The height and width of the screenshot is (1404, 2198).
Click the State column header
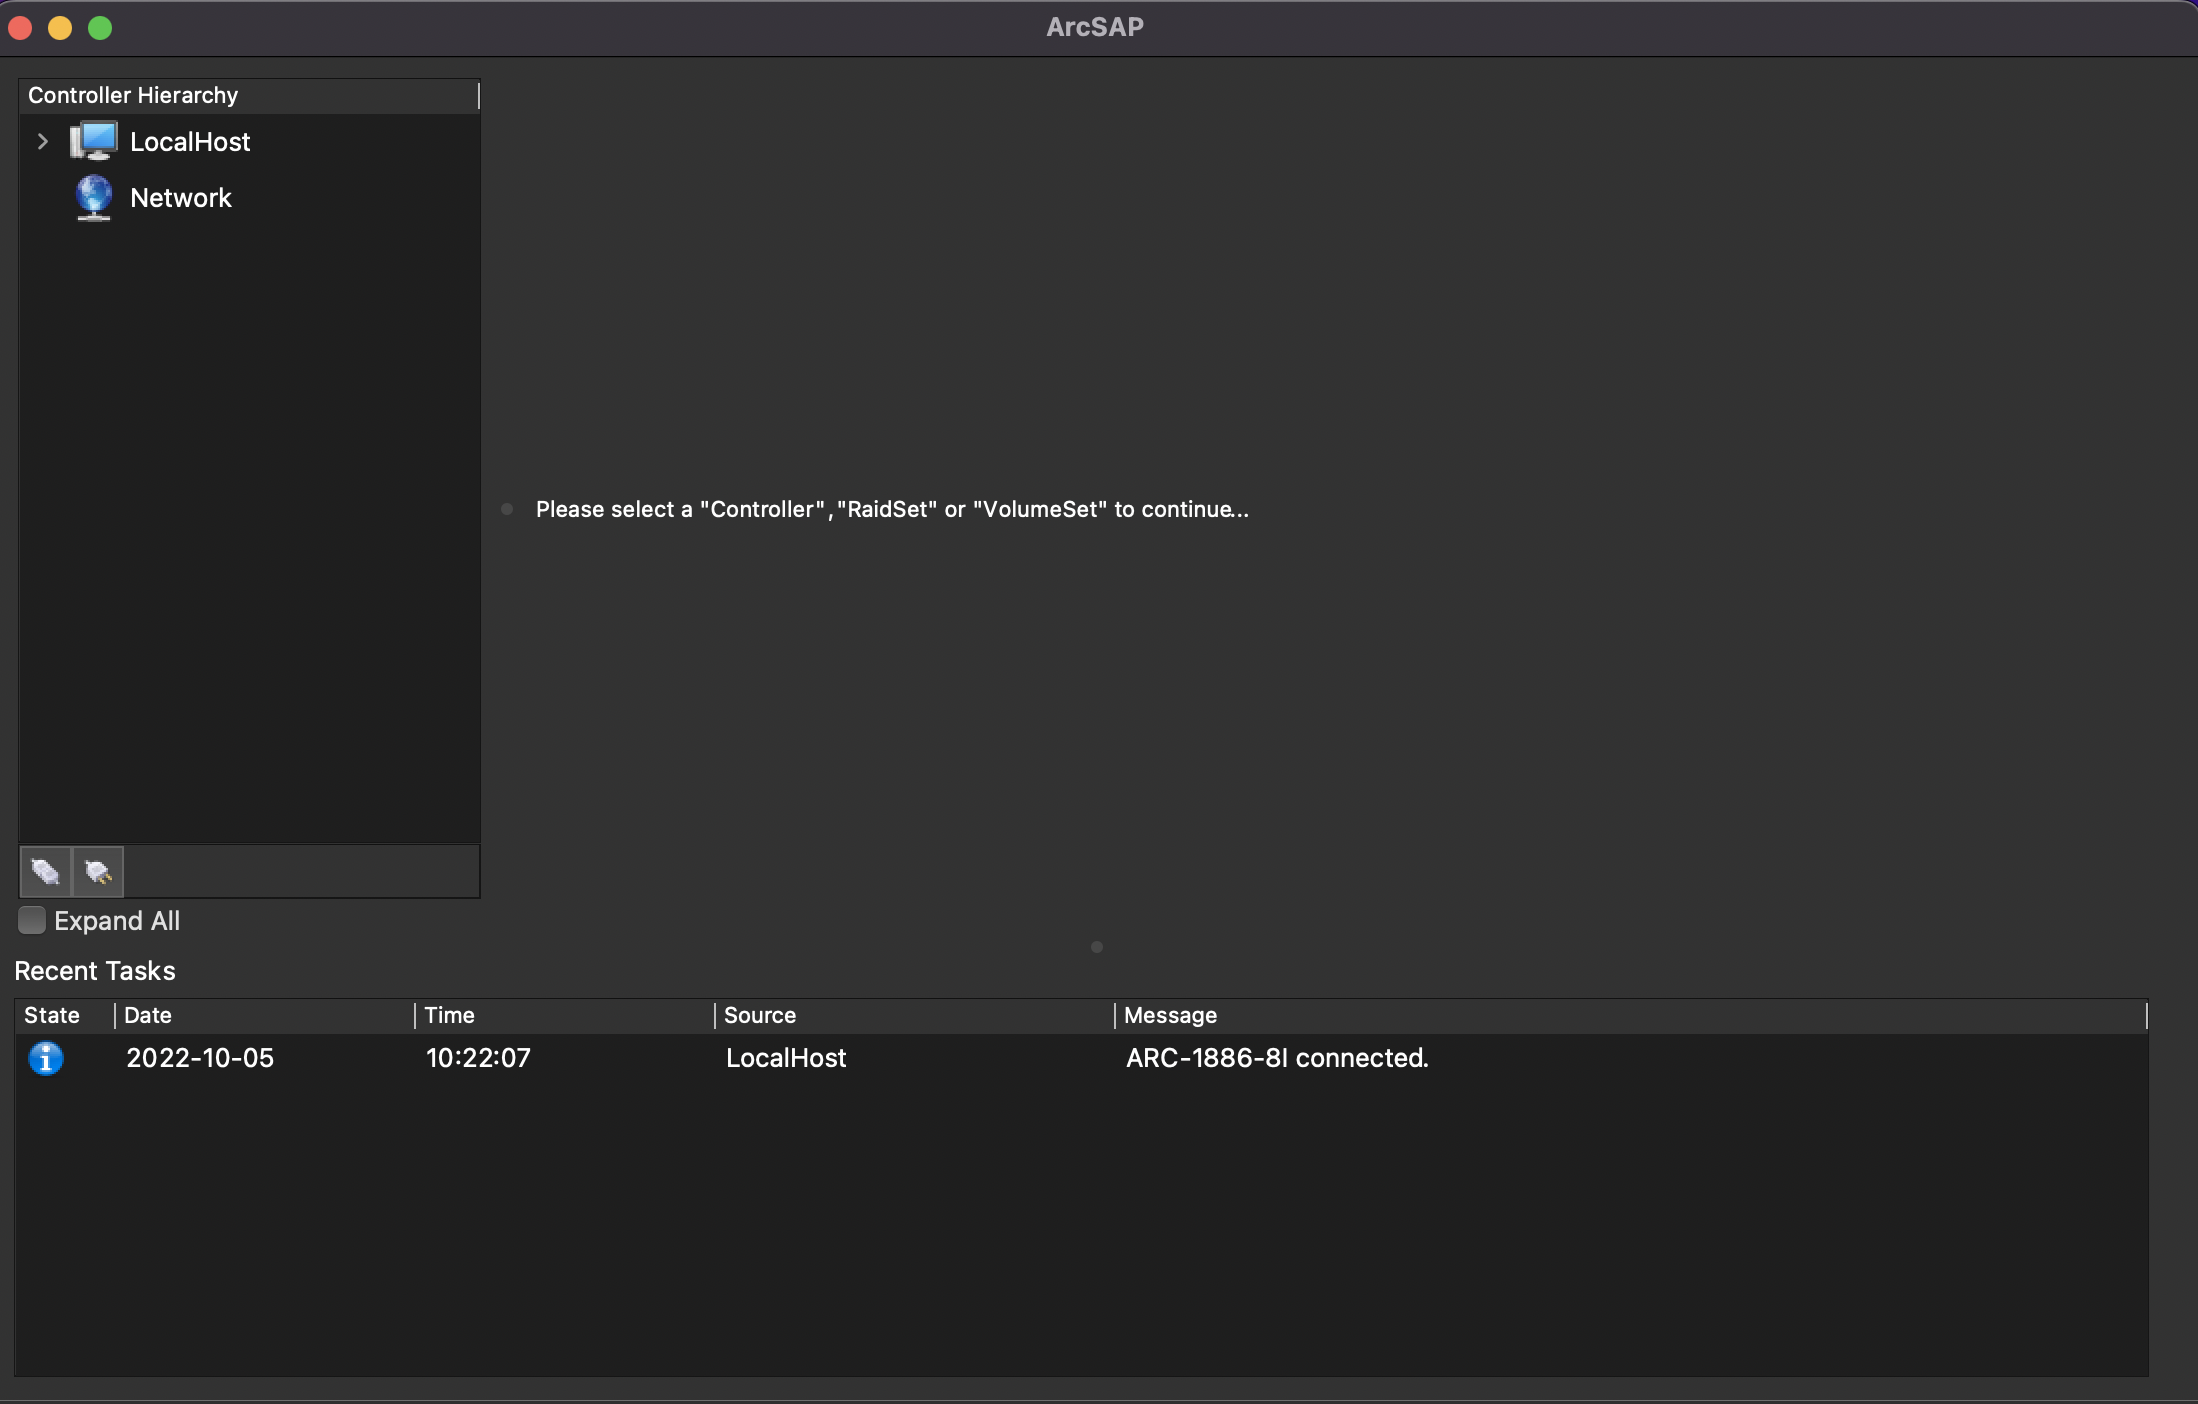pos(52,1016)
